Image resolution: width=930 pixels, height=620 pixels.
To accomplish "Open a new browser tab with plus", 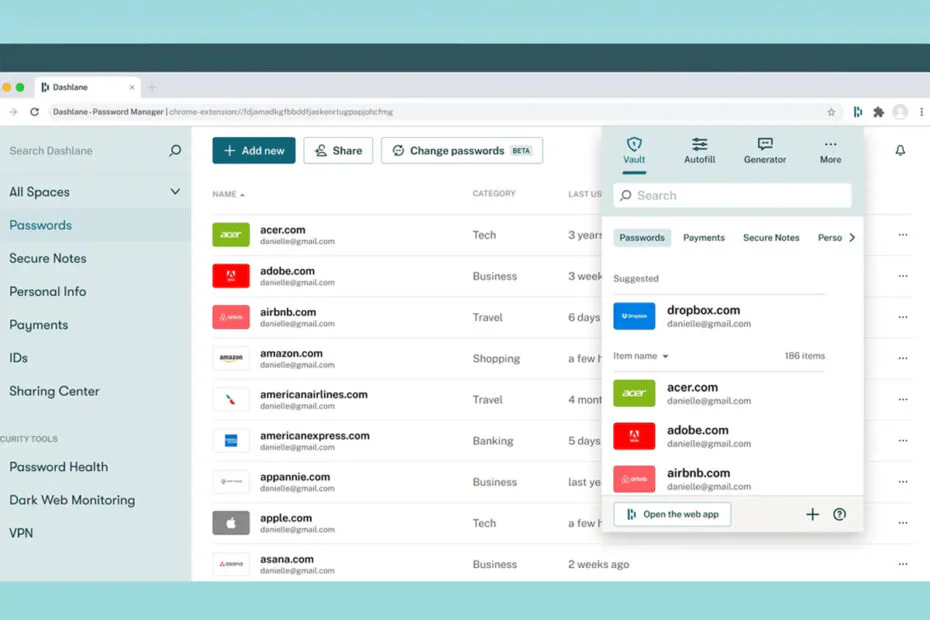I will 152,87.
